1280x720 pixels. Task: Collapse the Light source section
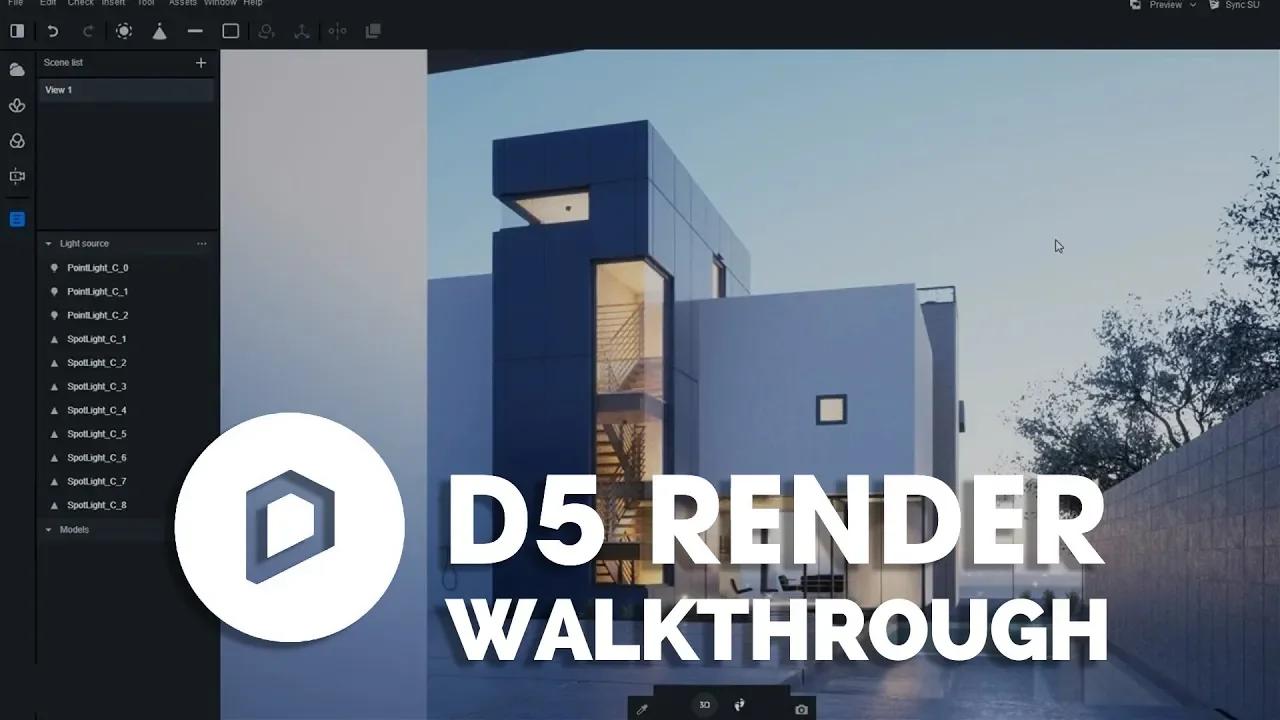46,243
